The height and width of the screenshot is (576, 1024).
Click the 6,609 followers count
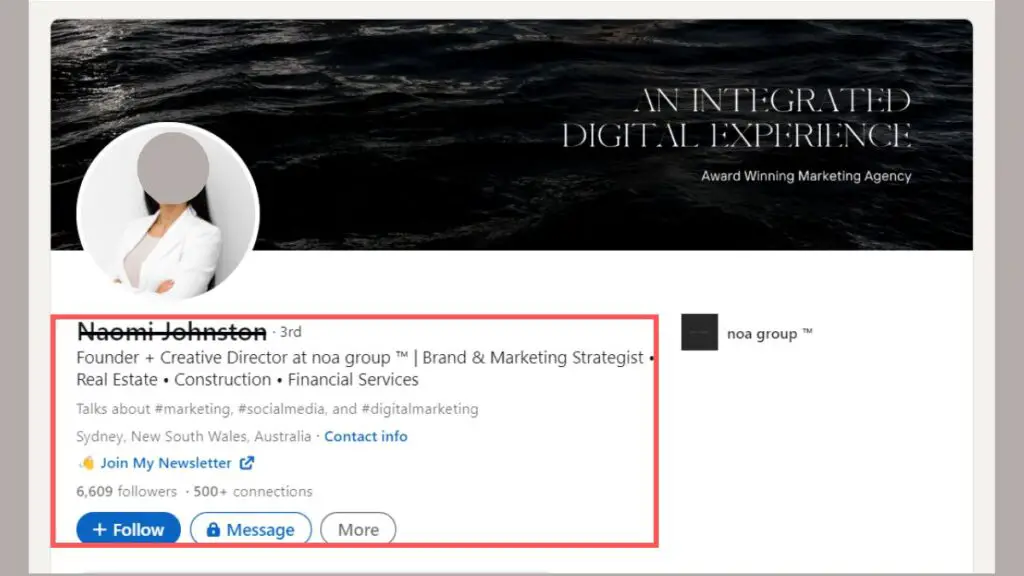(127, 491)
